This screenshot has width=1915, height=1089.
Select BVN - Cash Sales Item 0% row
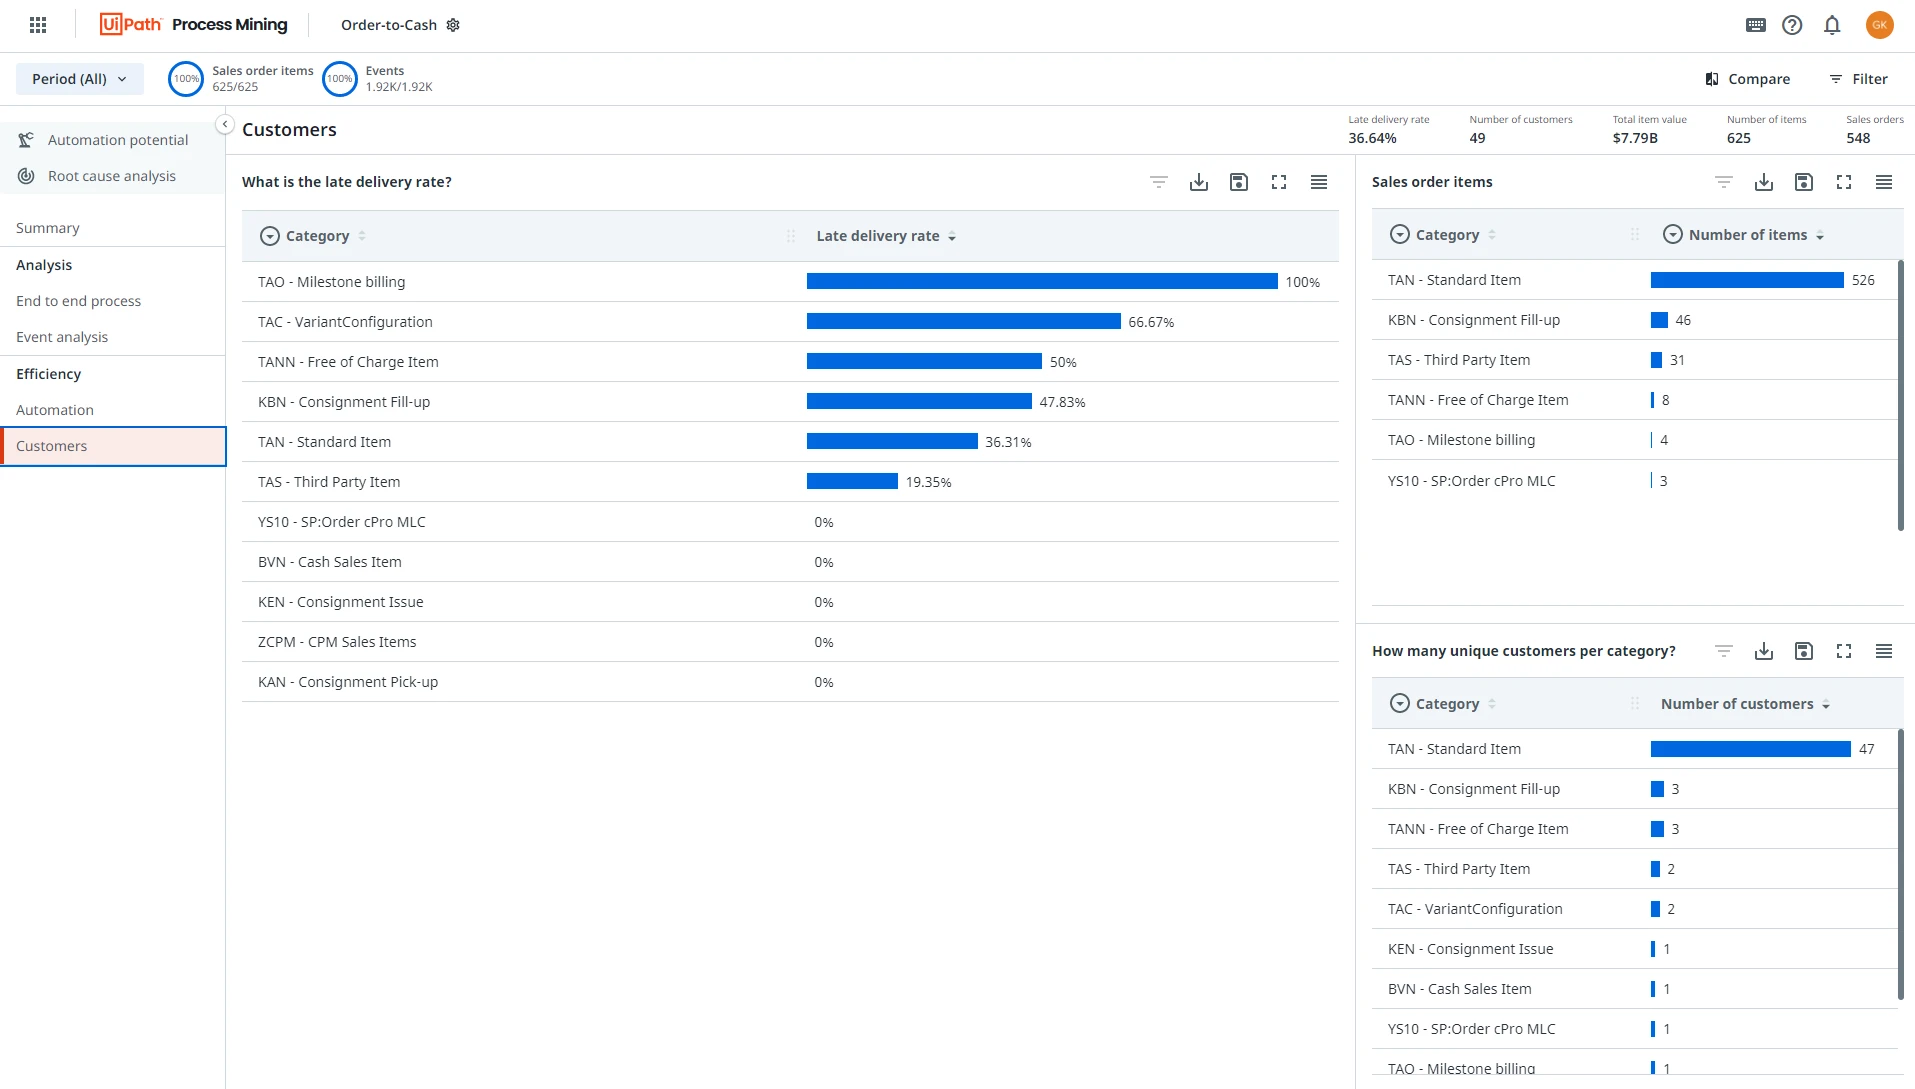click(790, 562)
